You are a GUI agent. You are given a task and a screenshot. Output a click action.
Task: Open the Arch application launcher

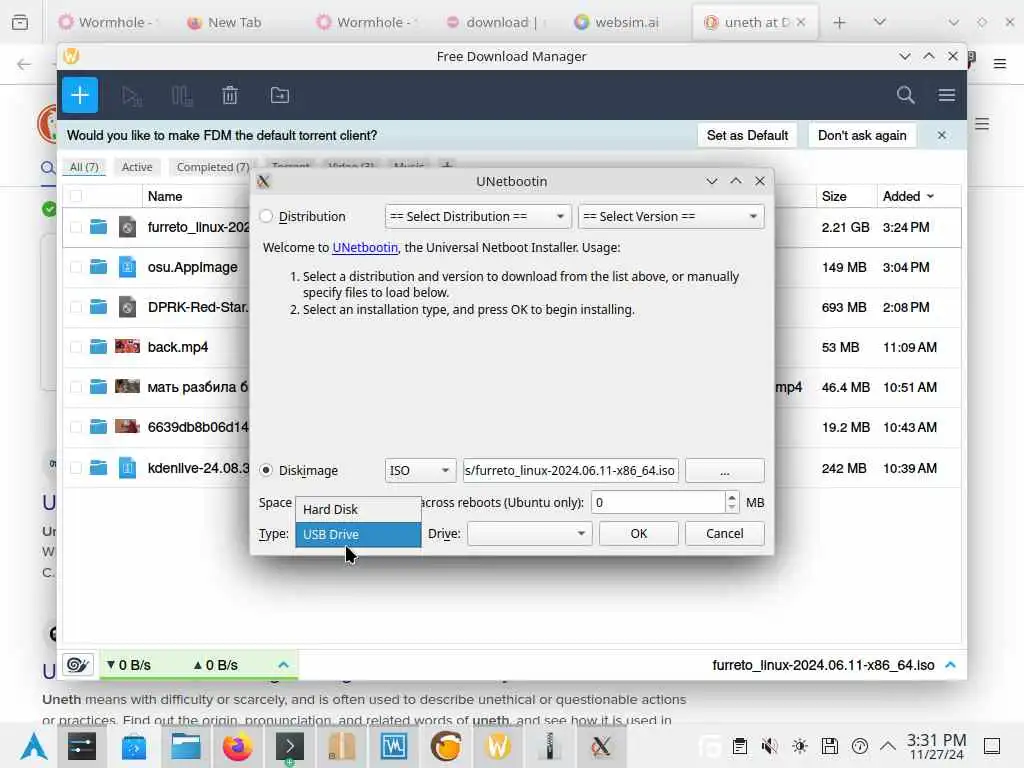[33, 746]
